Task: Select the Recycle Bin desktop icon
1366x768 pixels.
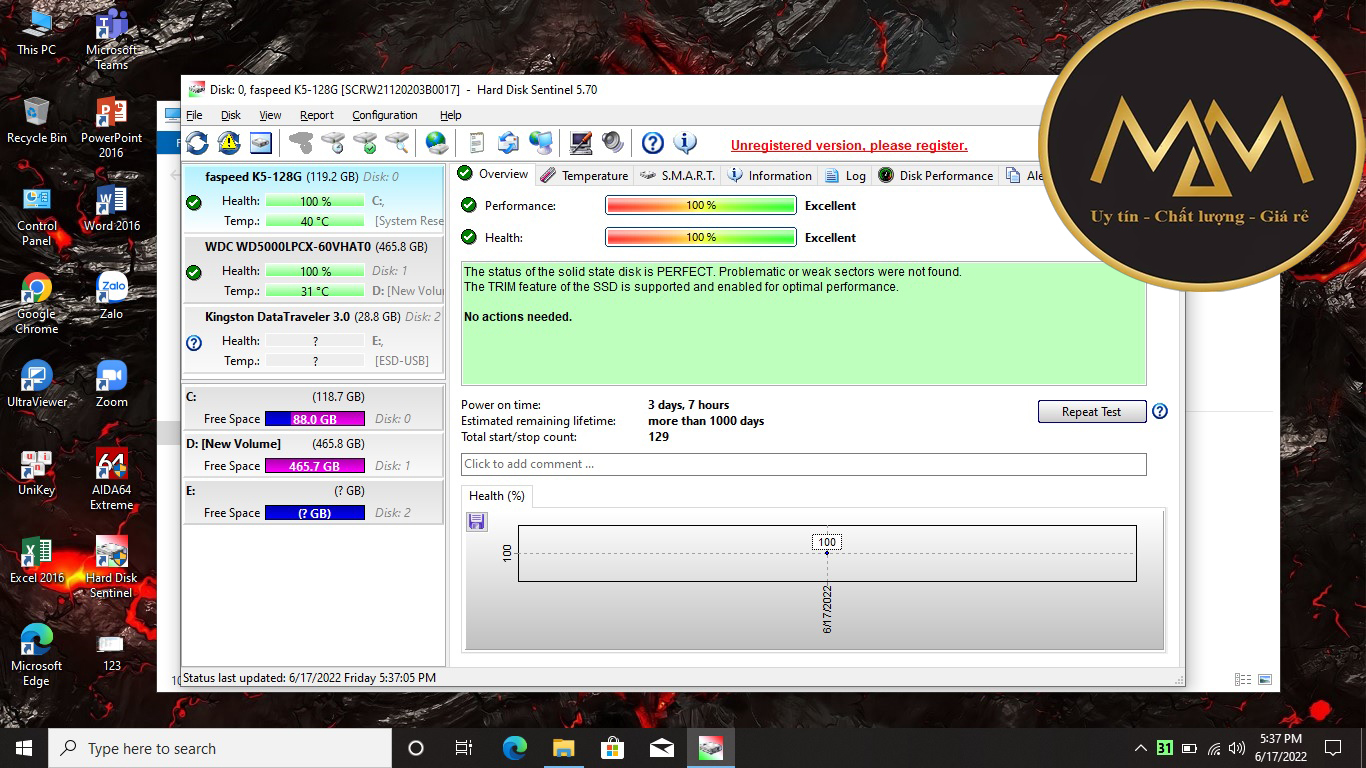Action: point(37,121)
